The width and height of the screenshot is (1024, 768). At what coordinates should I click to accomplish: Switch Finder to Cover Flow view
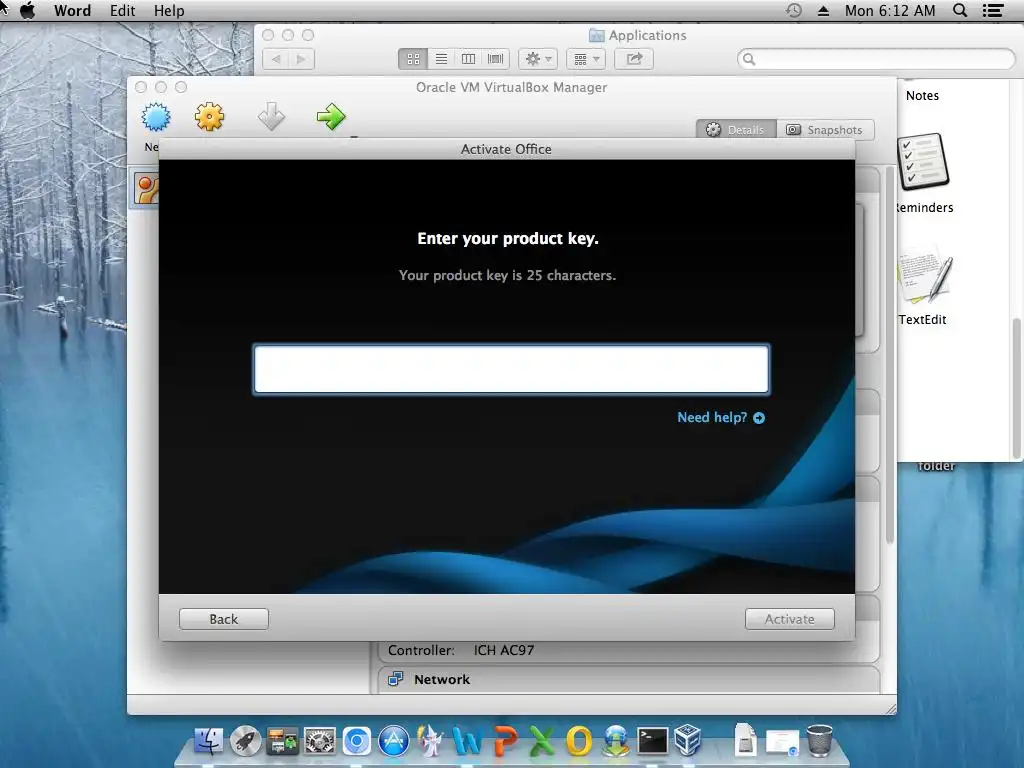coord(496,59)
